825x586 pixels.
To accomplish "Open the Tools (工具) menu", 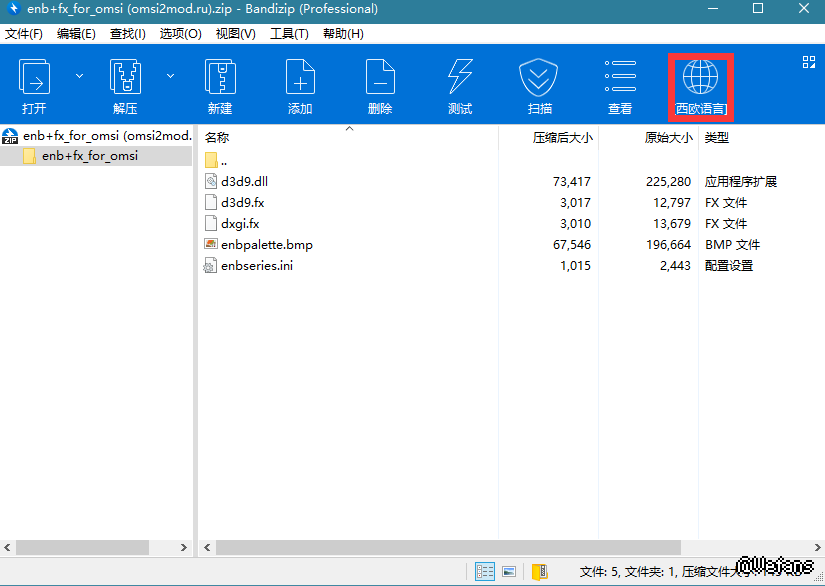I will 289,34.
